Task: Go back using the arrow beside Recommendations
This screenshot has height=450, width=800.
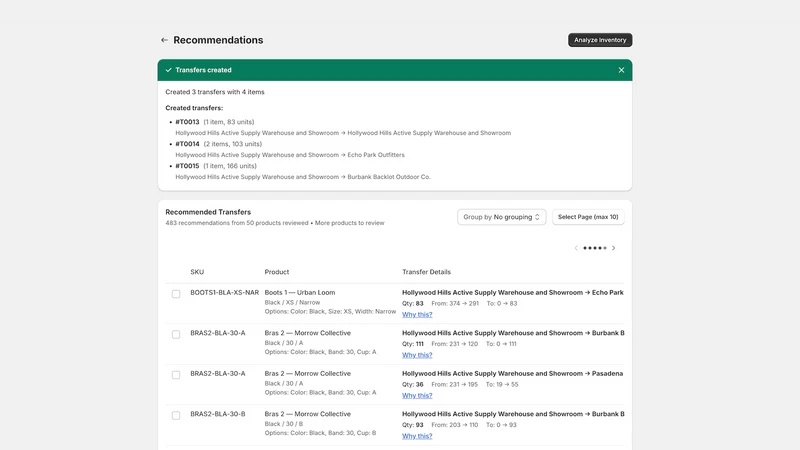Action: pyautogui.click(x=164, y=40)
